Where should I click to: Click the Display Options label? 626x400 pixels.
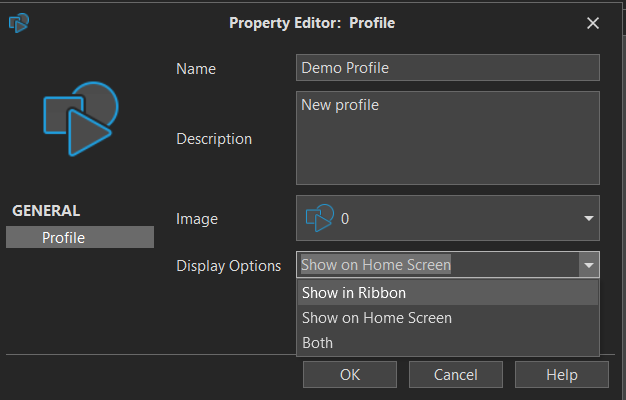[x=228, y=266]
